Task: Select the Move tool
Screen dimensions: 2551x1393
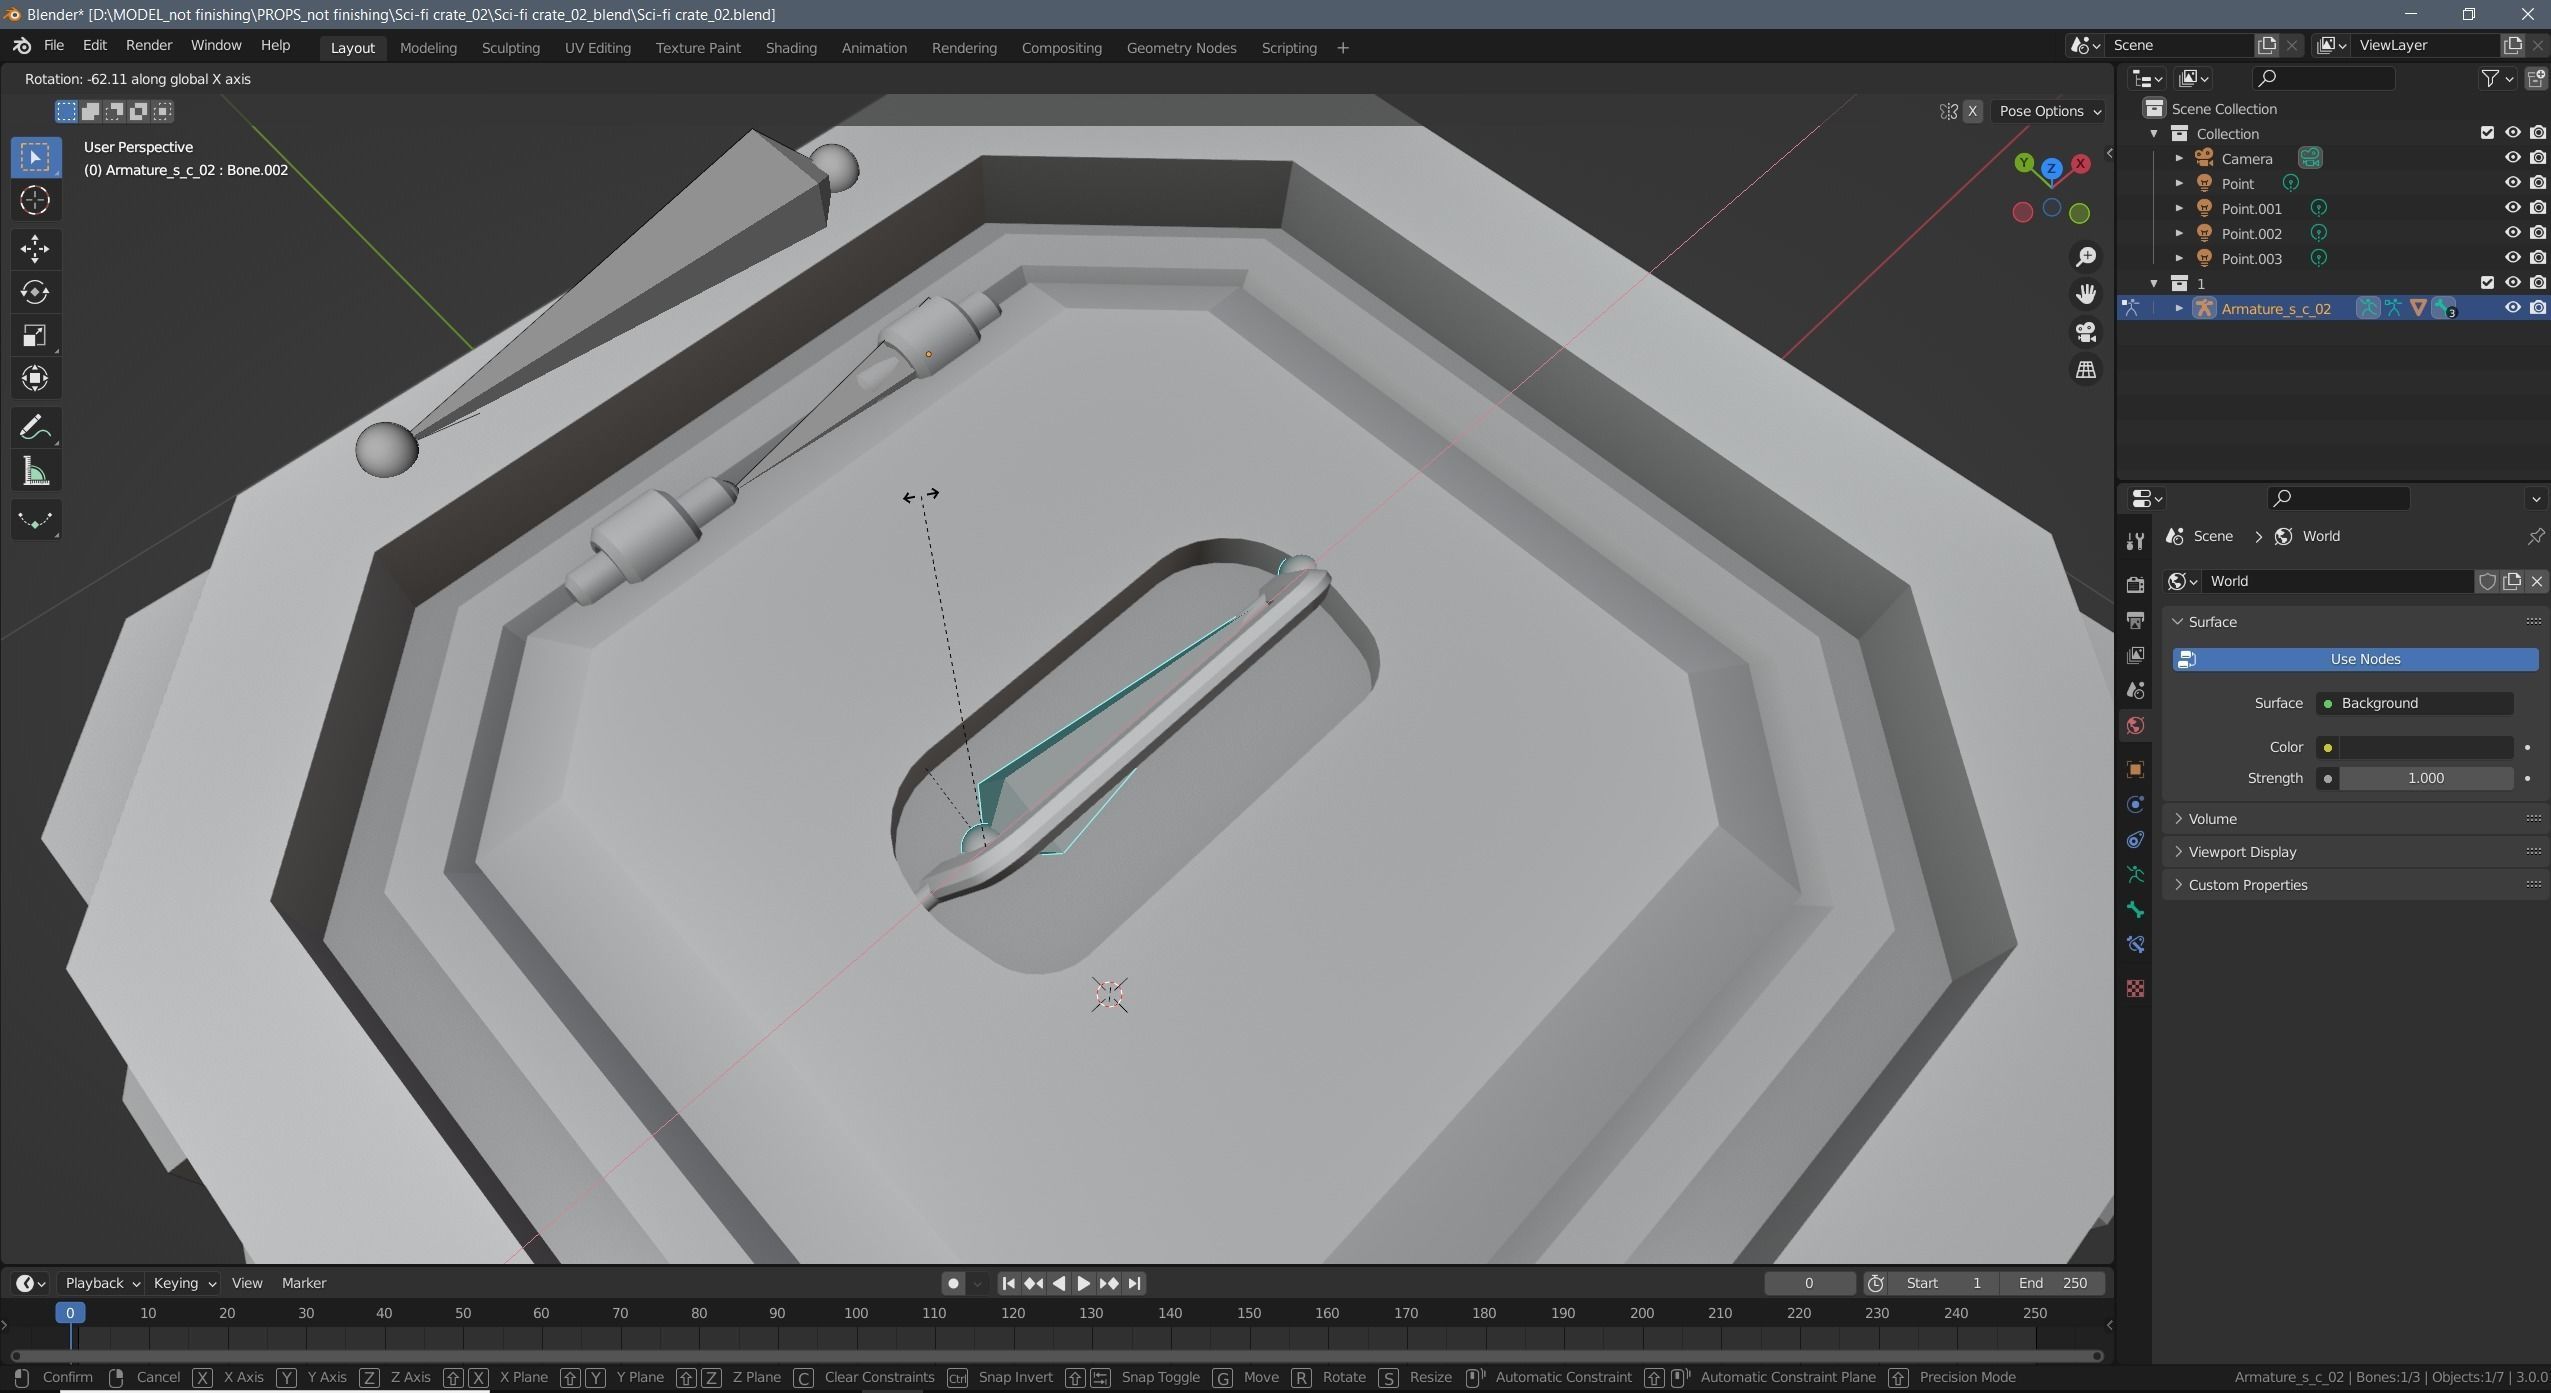Action: (35, 249)
